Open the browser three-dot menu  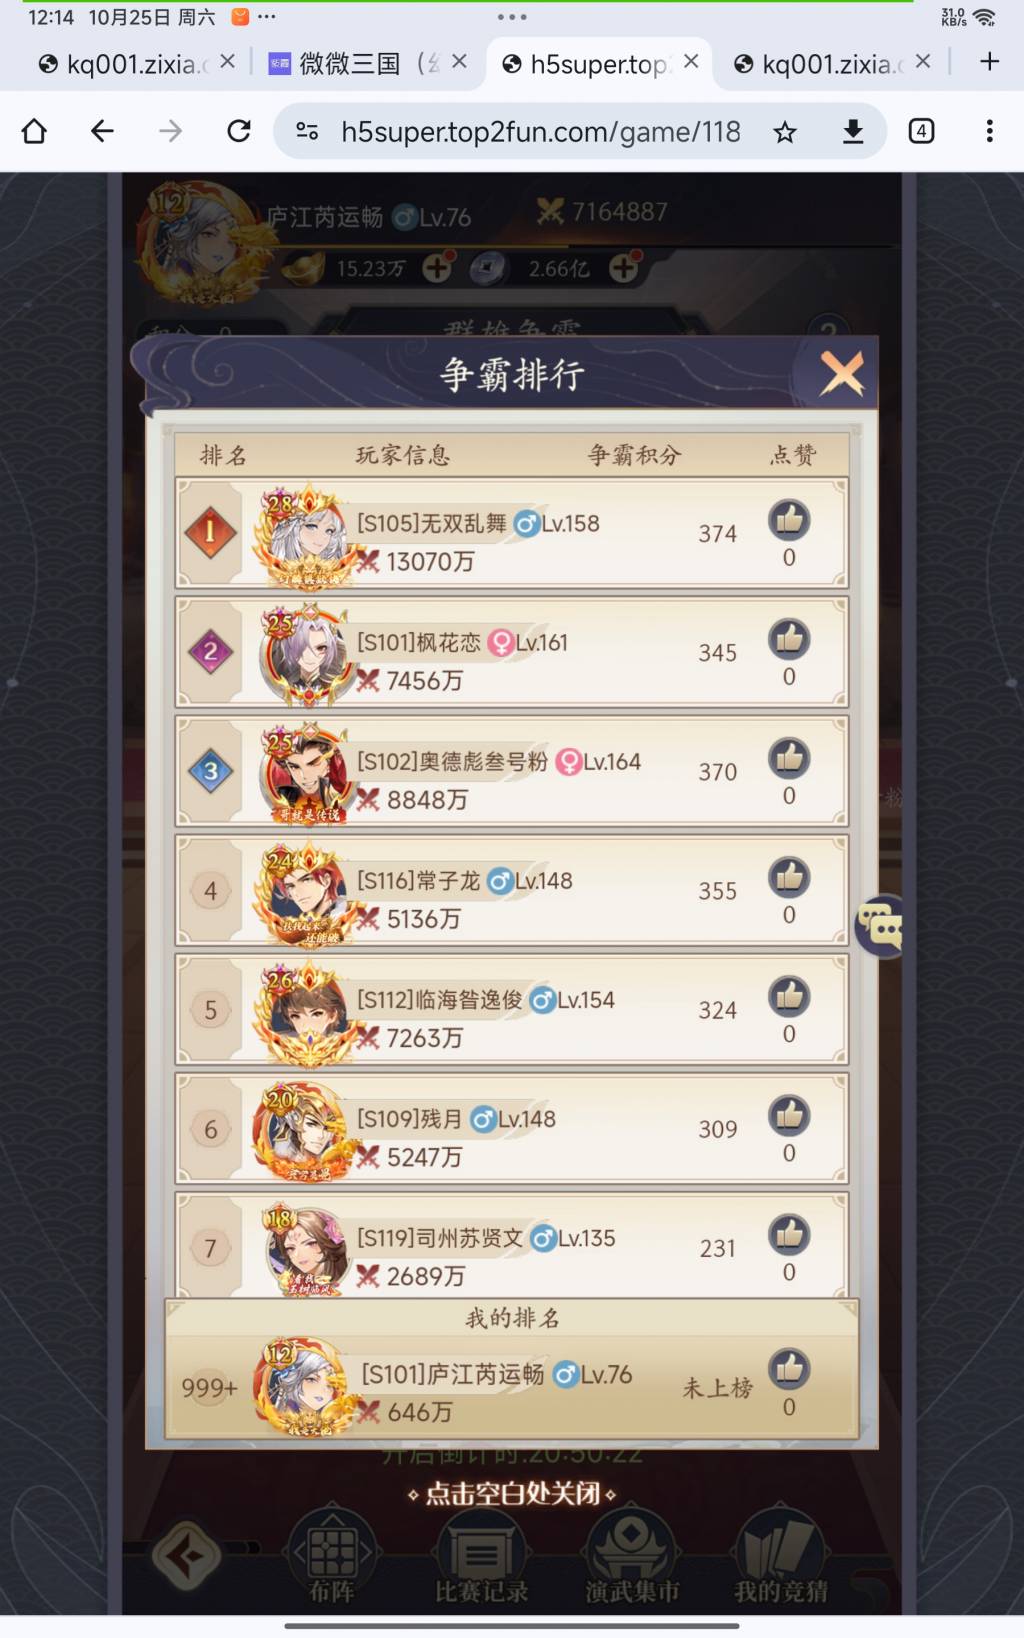(989, 131)
